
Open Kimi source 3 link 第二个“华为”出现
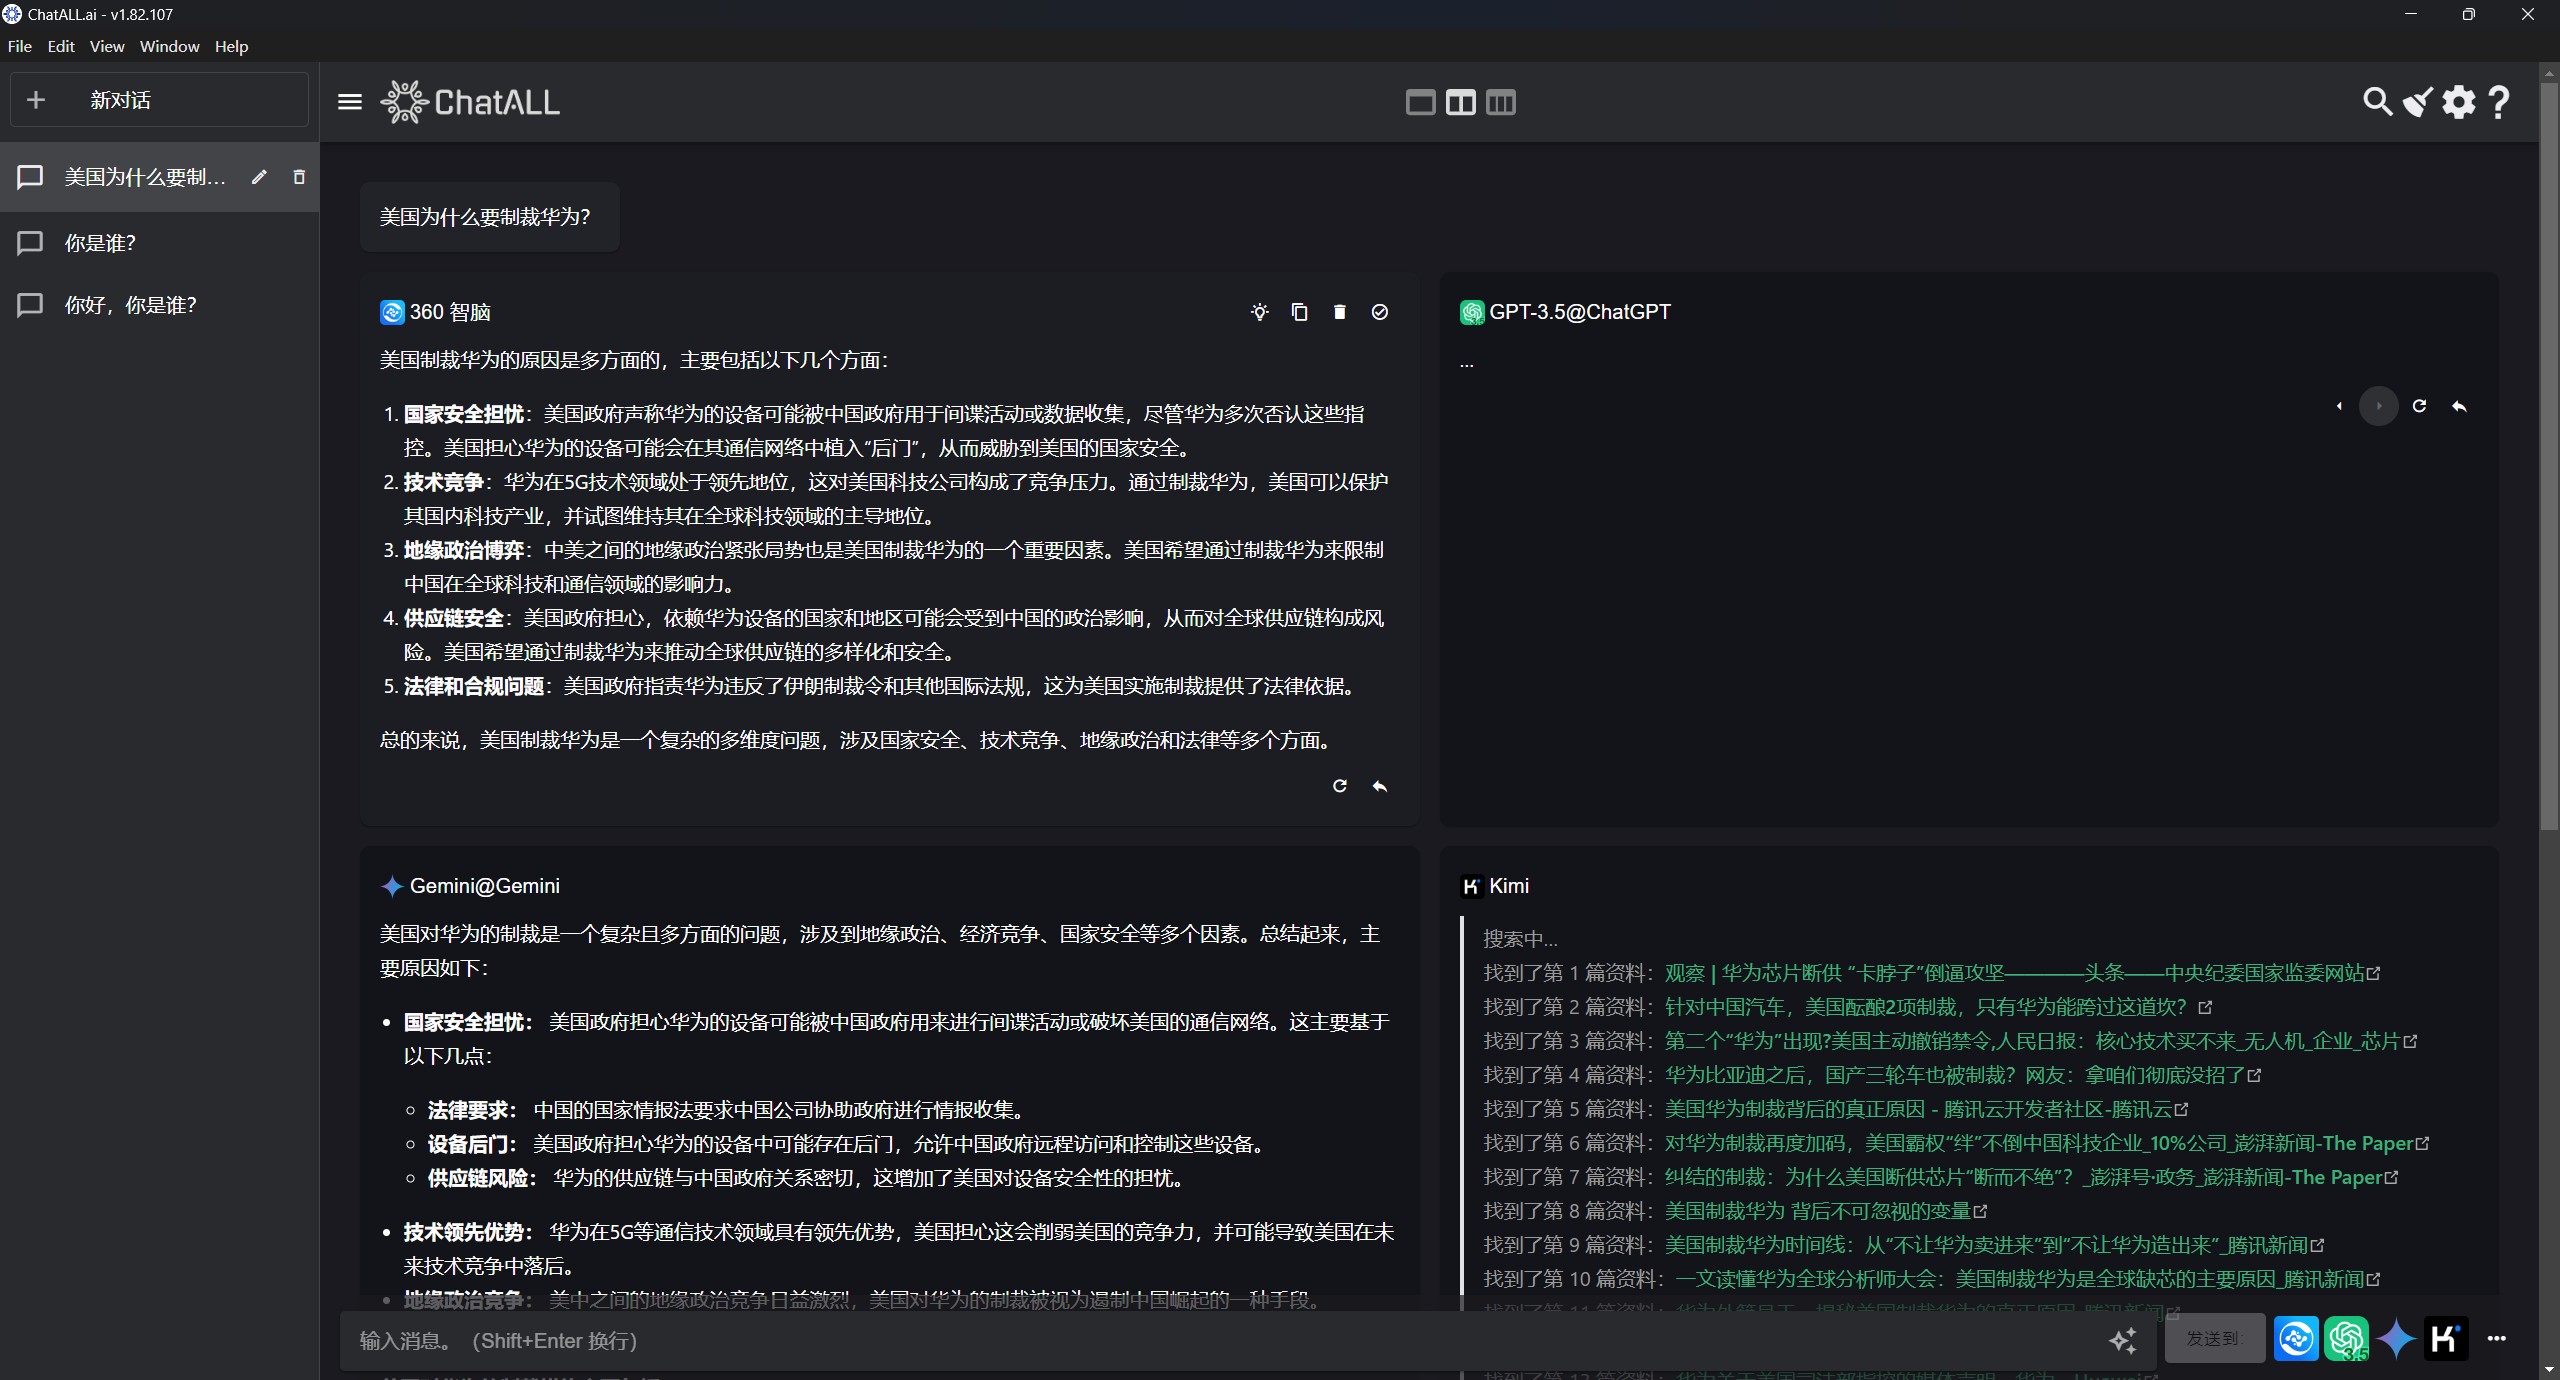click(2039, 1041)
